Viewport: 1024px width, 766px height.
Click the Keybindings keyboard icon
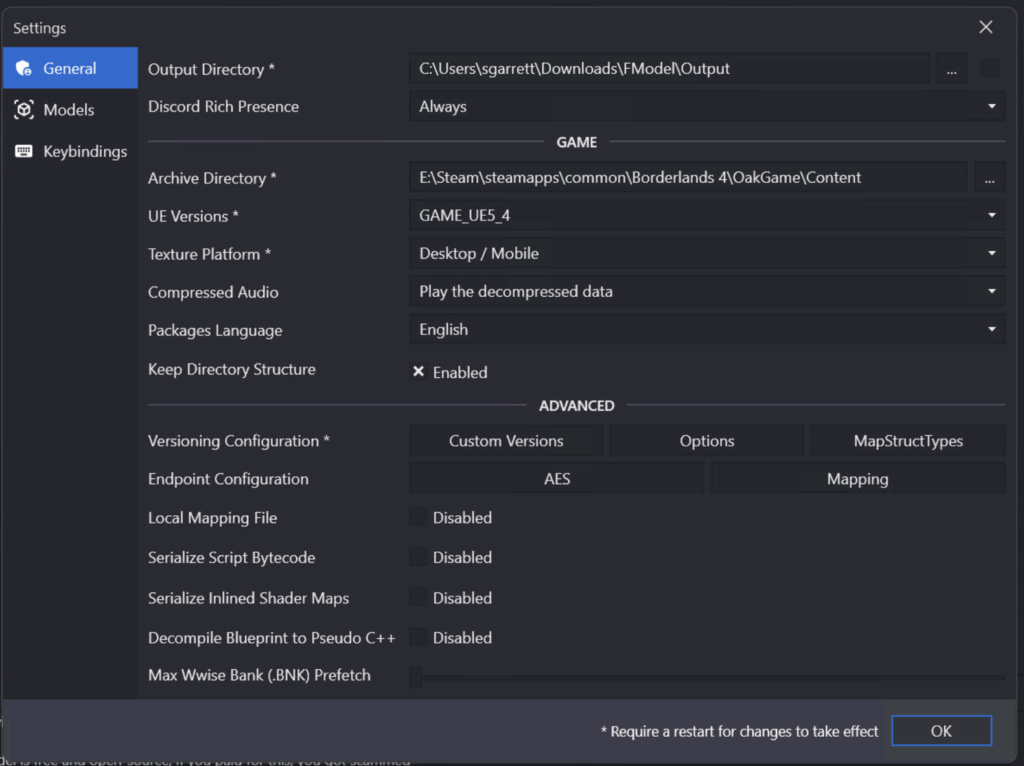[24, 152]
